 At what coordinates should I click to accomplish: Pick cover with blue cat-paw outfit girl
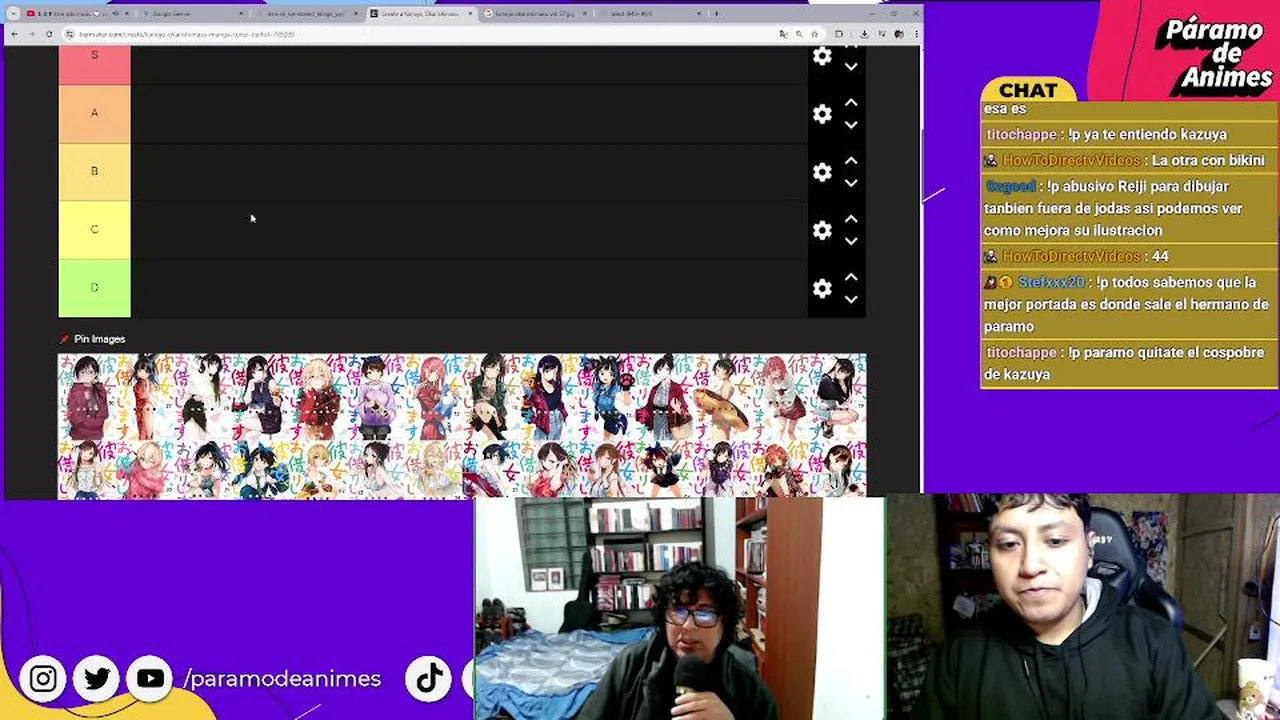pos(606,397)
